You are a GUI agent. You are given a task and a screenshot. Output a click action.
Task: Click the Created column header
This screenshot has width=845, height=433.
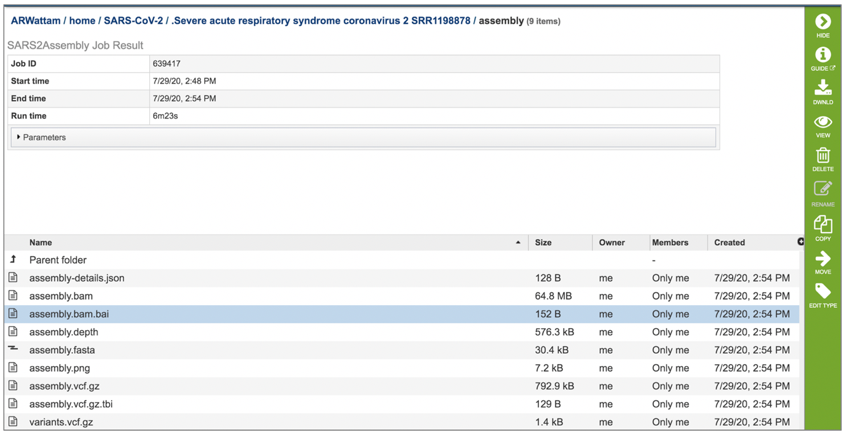pyautogui.click(x=729, y=243)
